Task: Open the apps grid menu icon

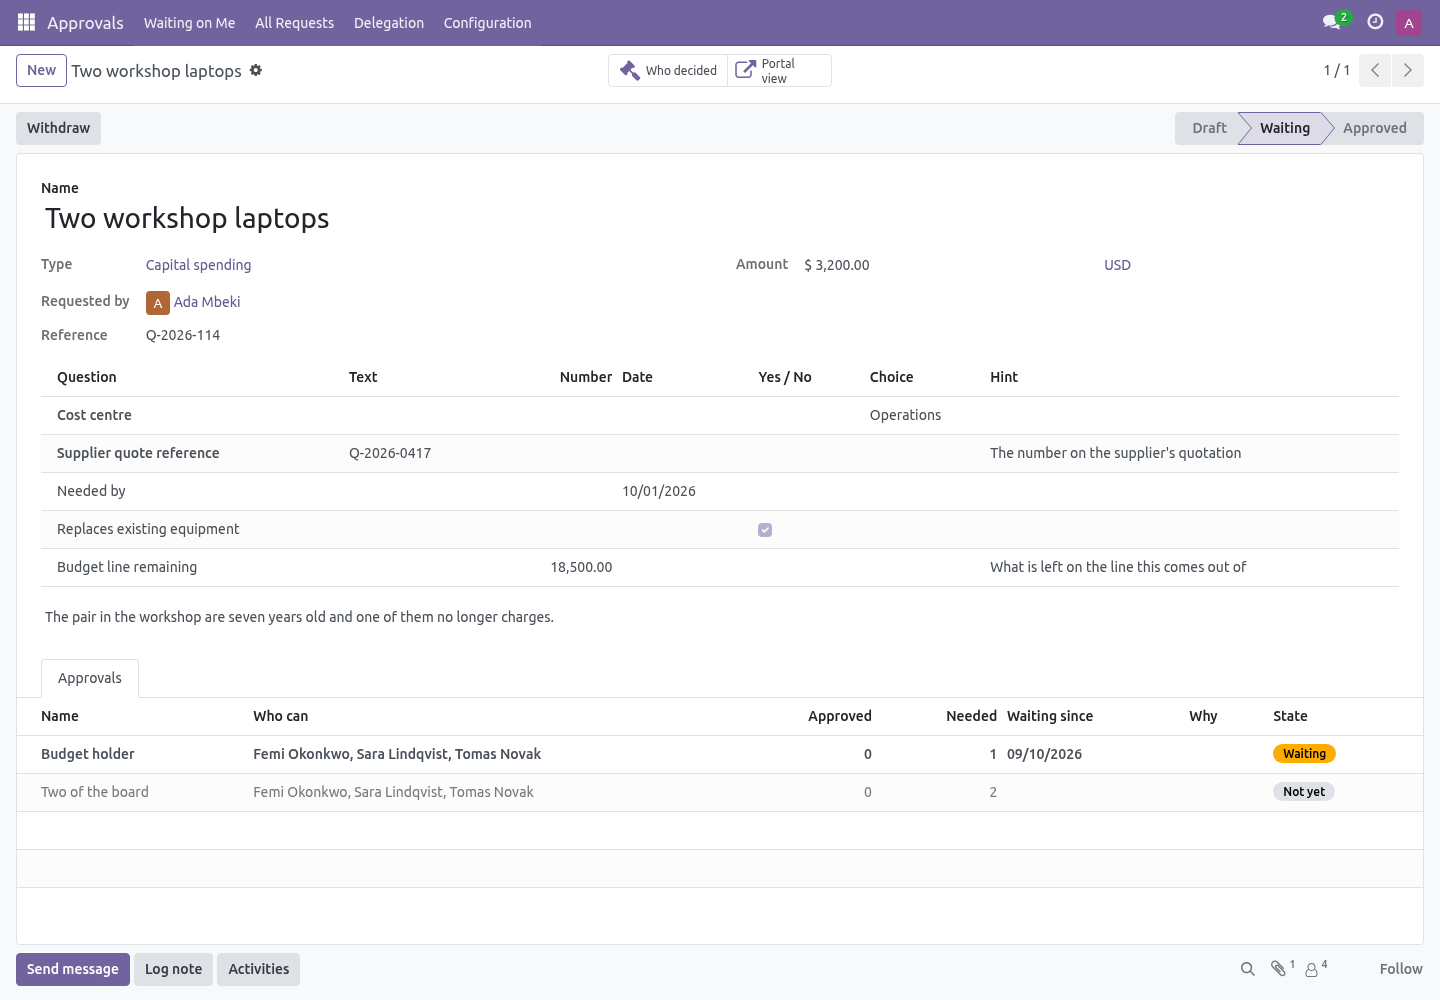Action: [27, 22]
